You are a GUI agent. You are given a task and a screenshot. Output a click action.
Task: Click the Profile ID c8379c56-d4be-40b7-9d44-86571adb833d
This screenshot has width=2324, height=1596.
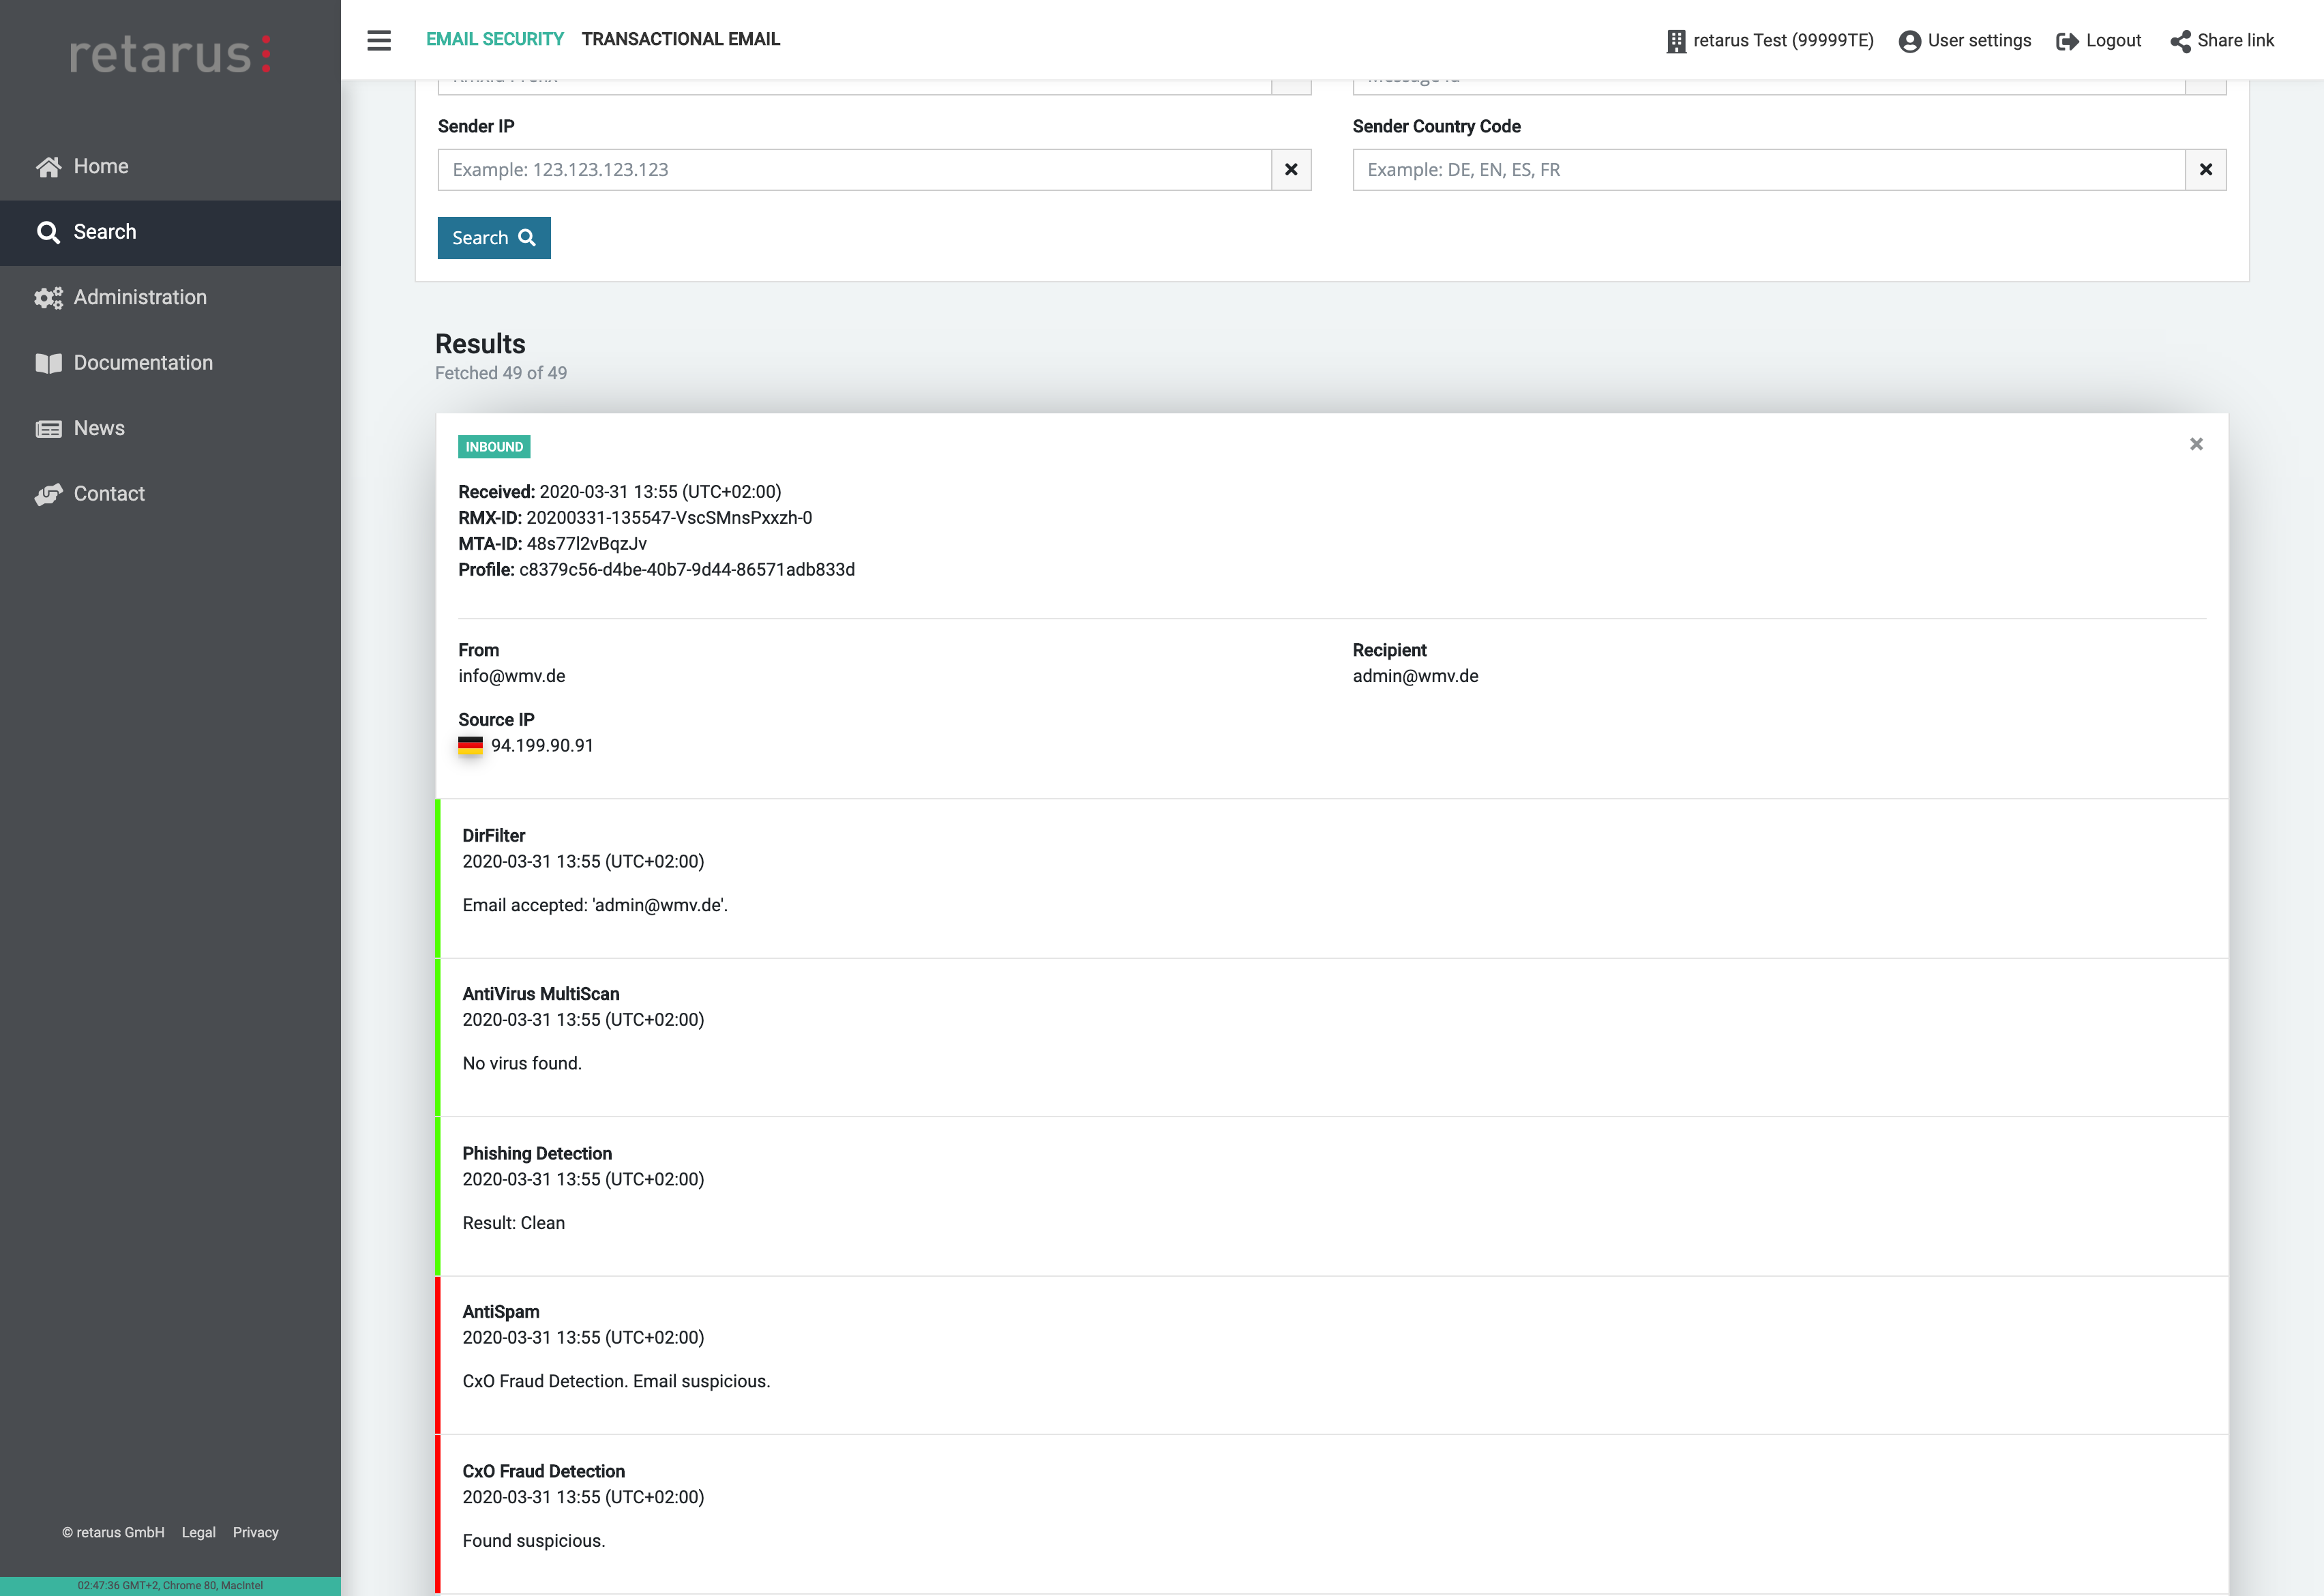click(x=687, y=570)
